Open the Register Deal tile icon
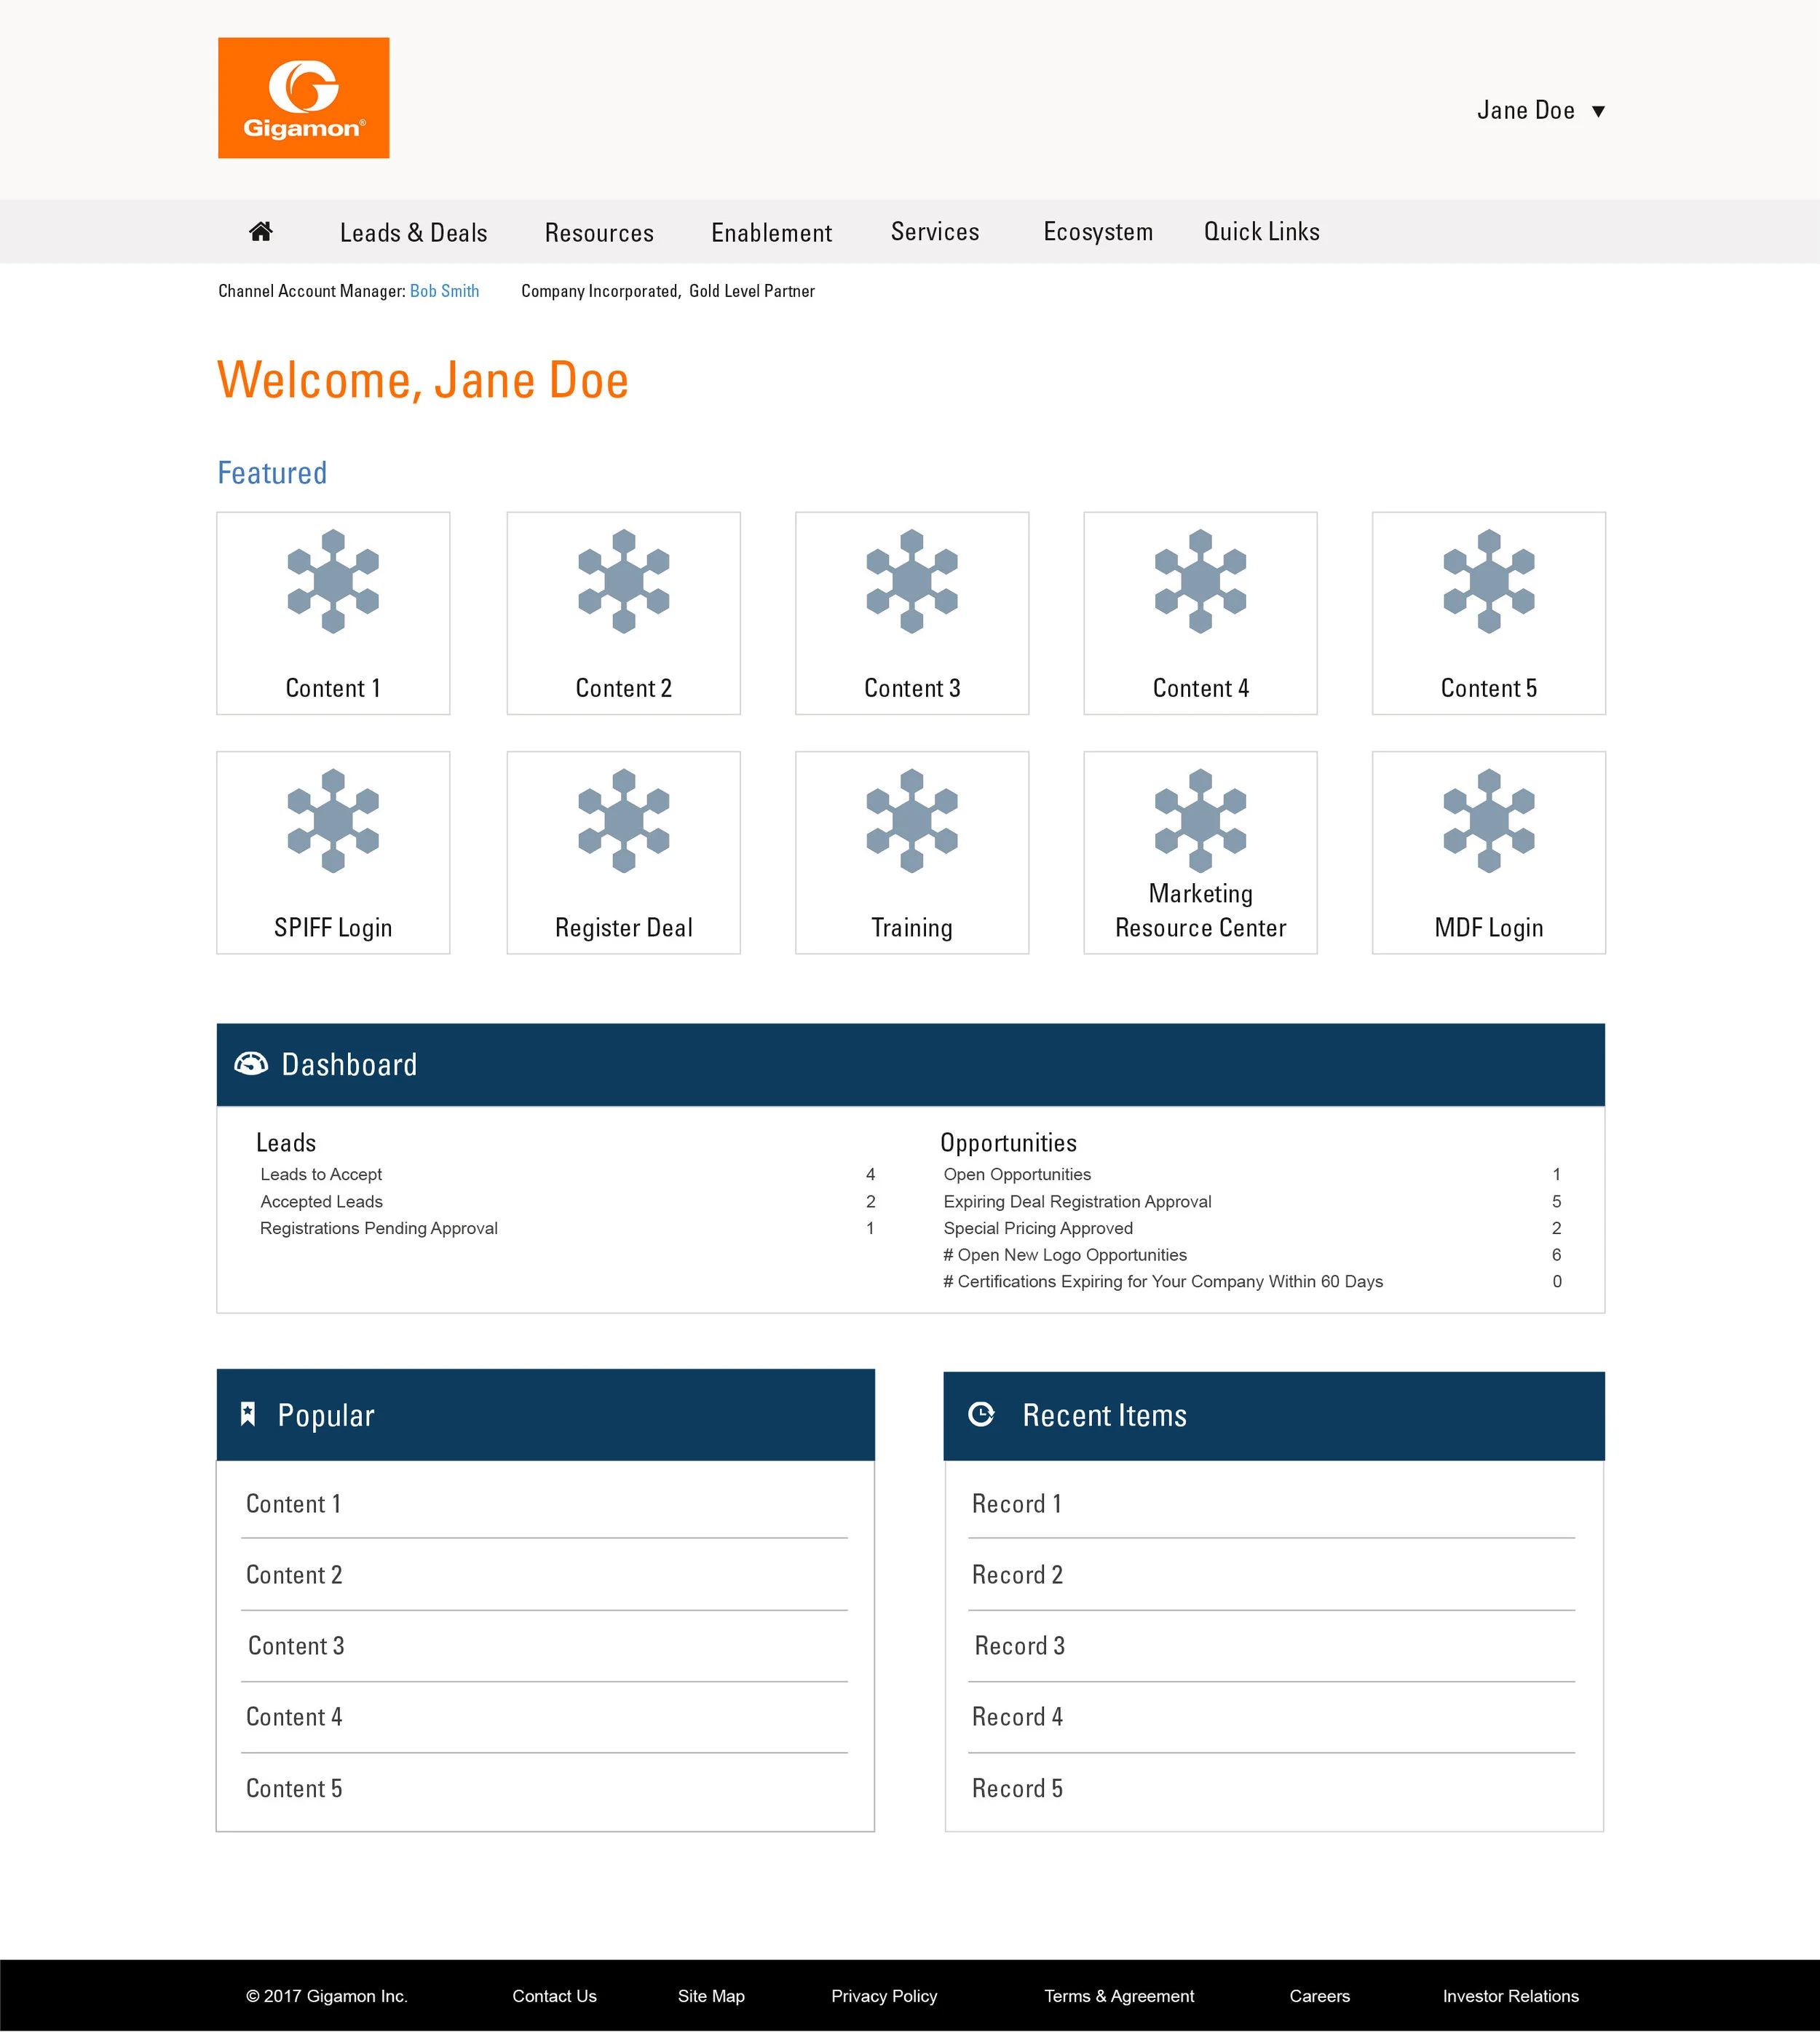1820x2032 pixels. pos(623,820)
